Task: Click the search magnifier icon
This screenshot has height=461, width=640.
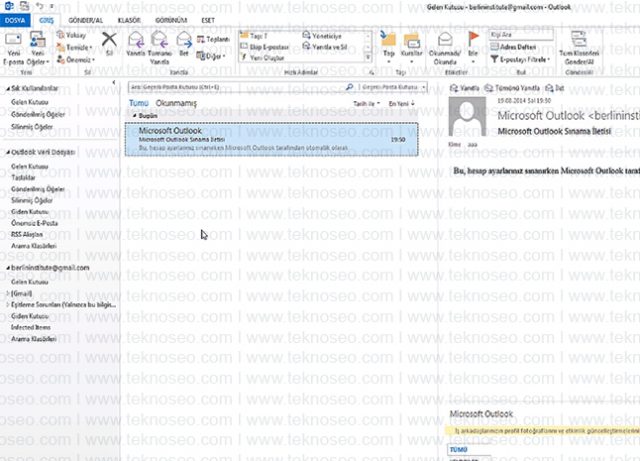Action: coord(349,87)
